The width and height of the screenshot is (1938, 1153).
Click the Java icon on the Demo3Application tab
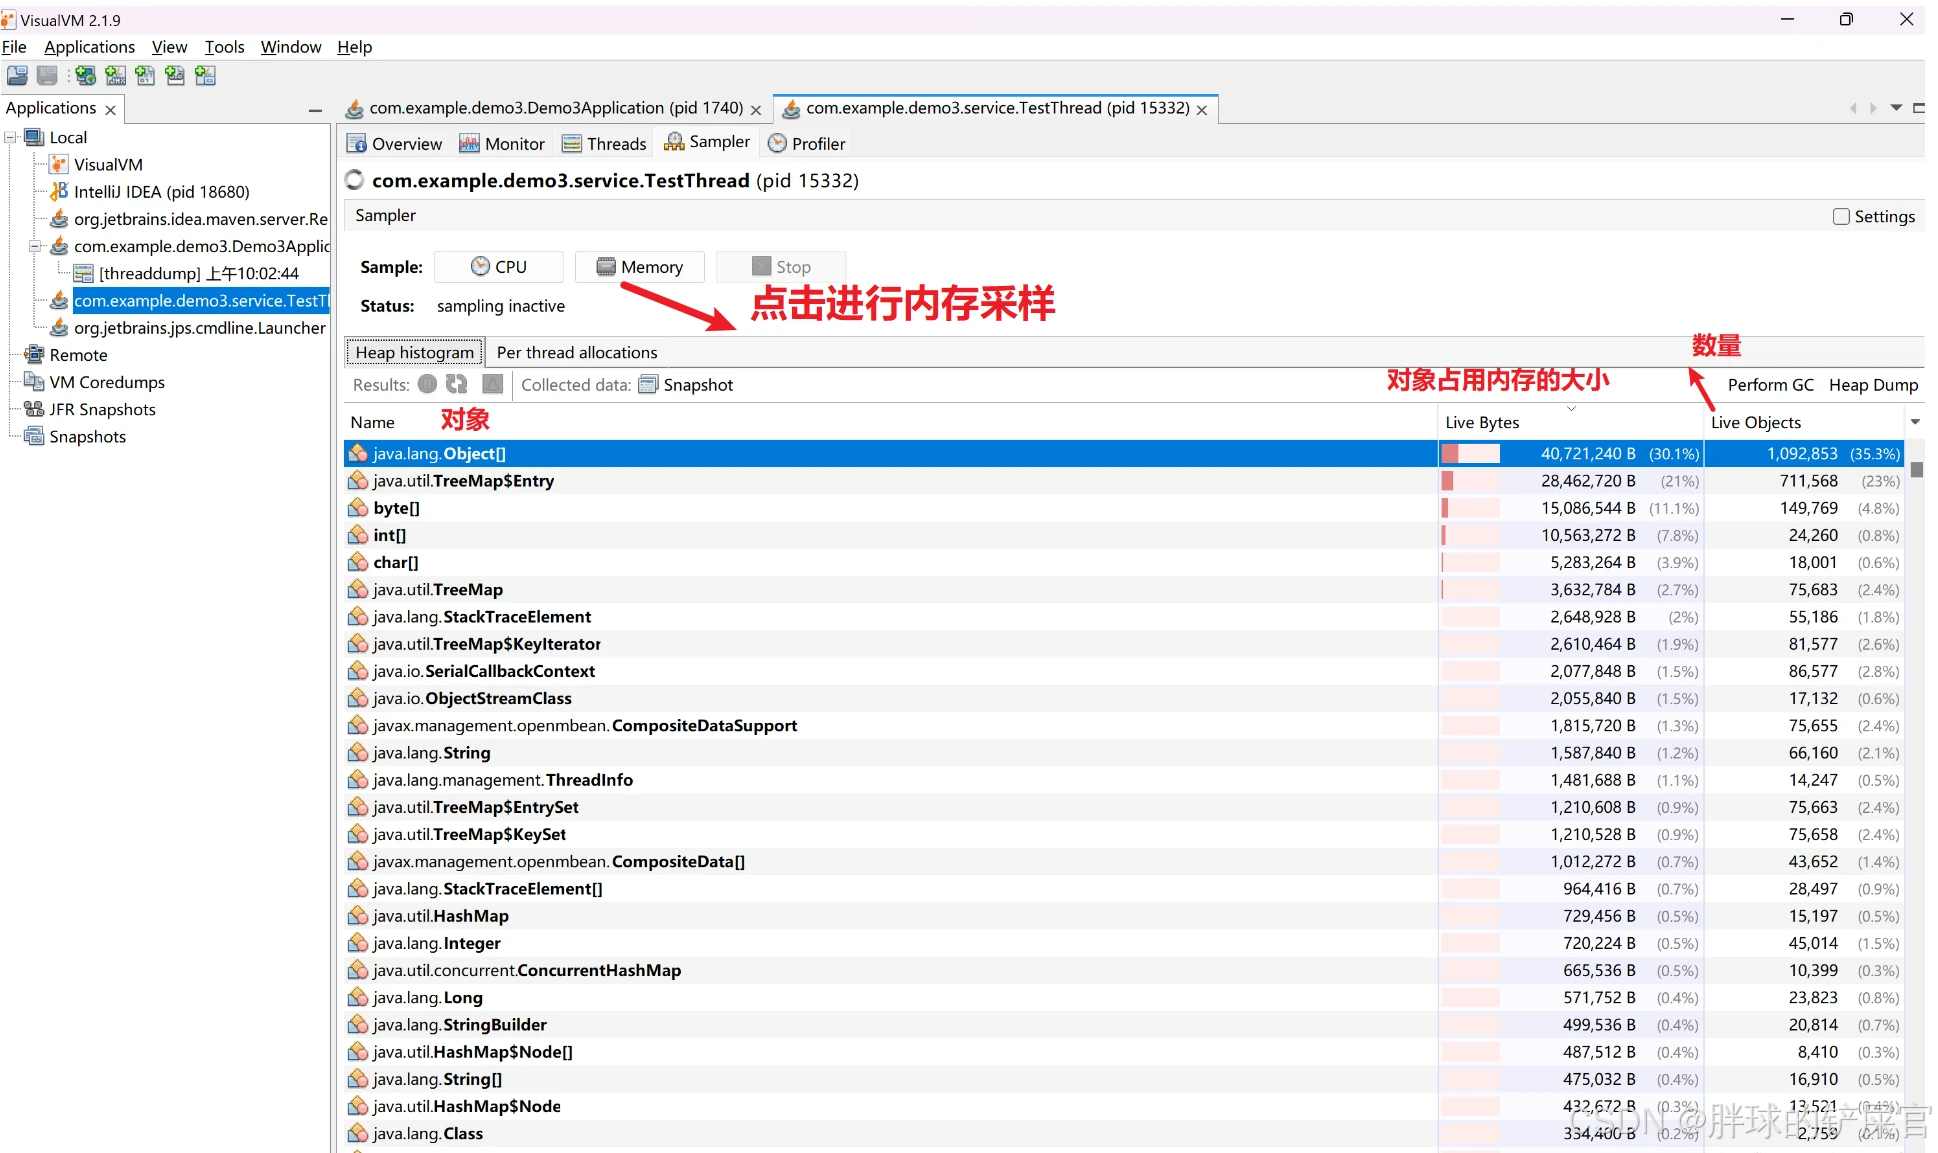354,108
